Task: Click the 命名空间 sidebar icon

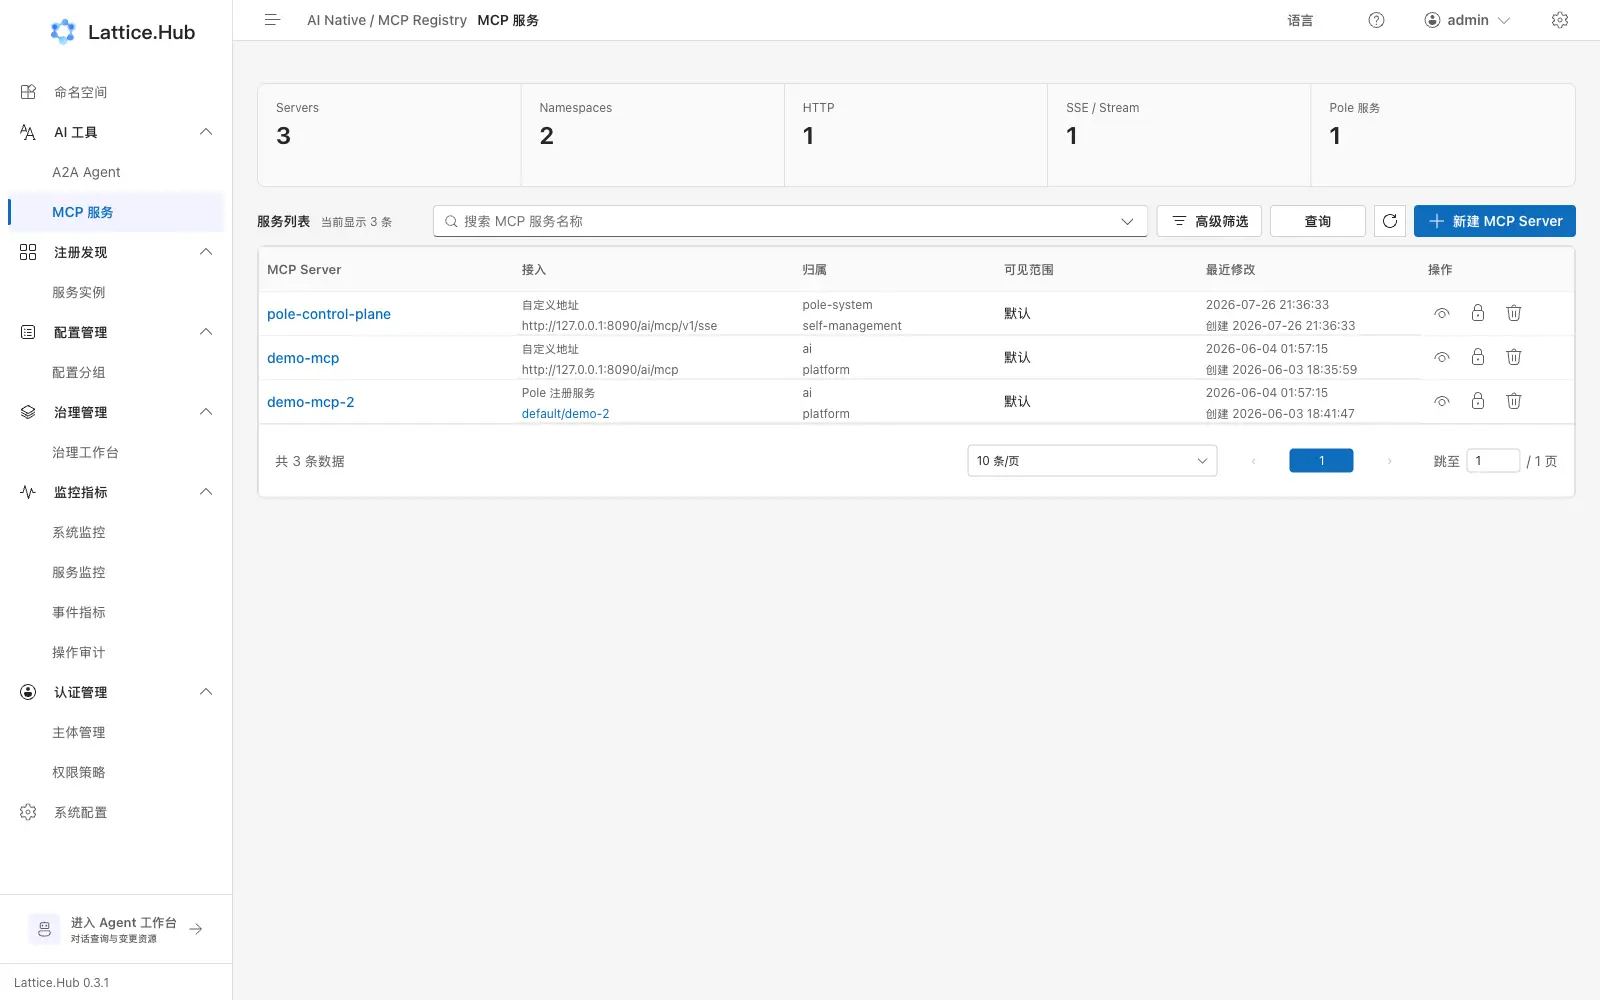Action: click(28, 92)
